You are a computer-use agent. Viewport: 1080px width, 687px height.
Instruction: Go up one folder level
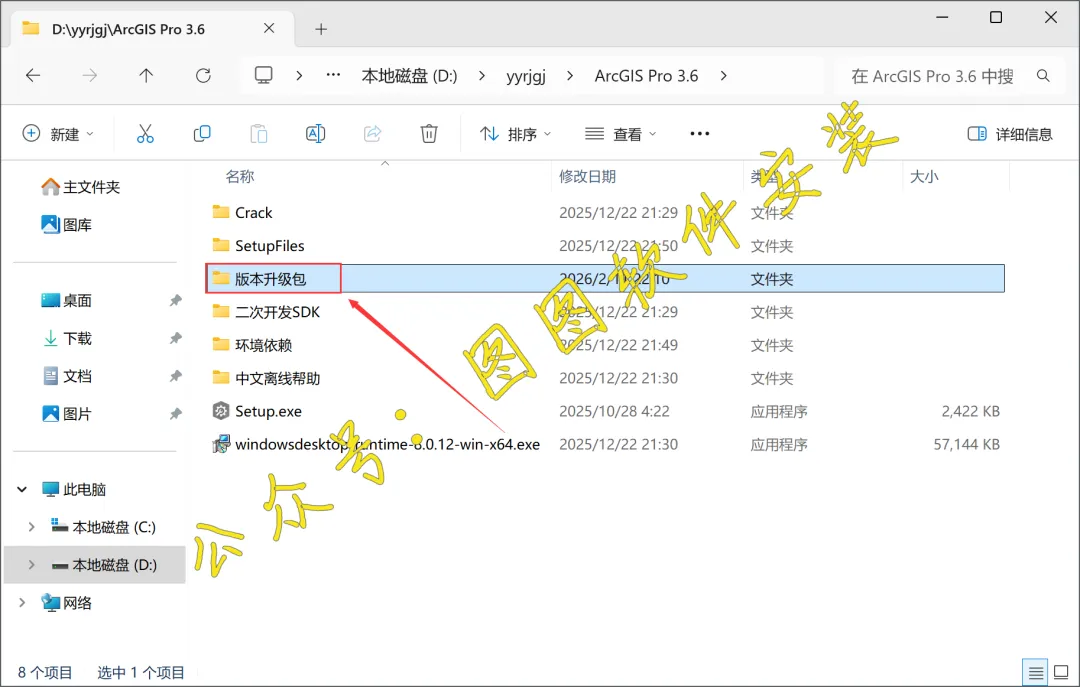pyautogui.click(x=146, y=76)
